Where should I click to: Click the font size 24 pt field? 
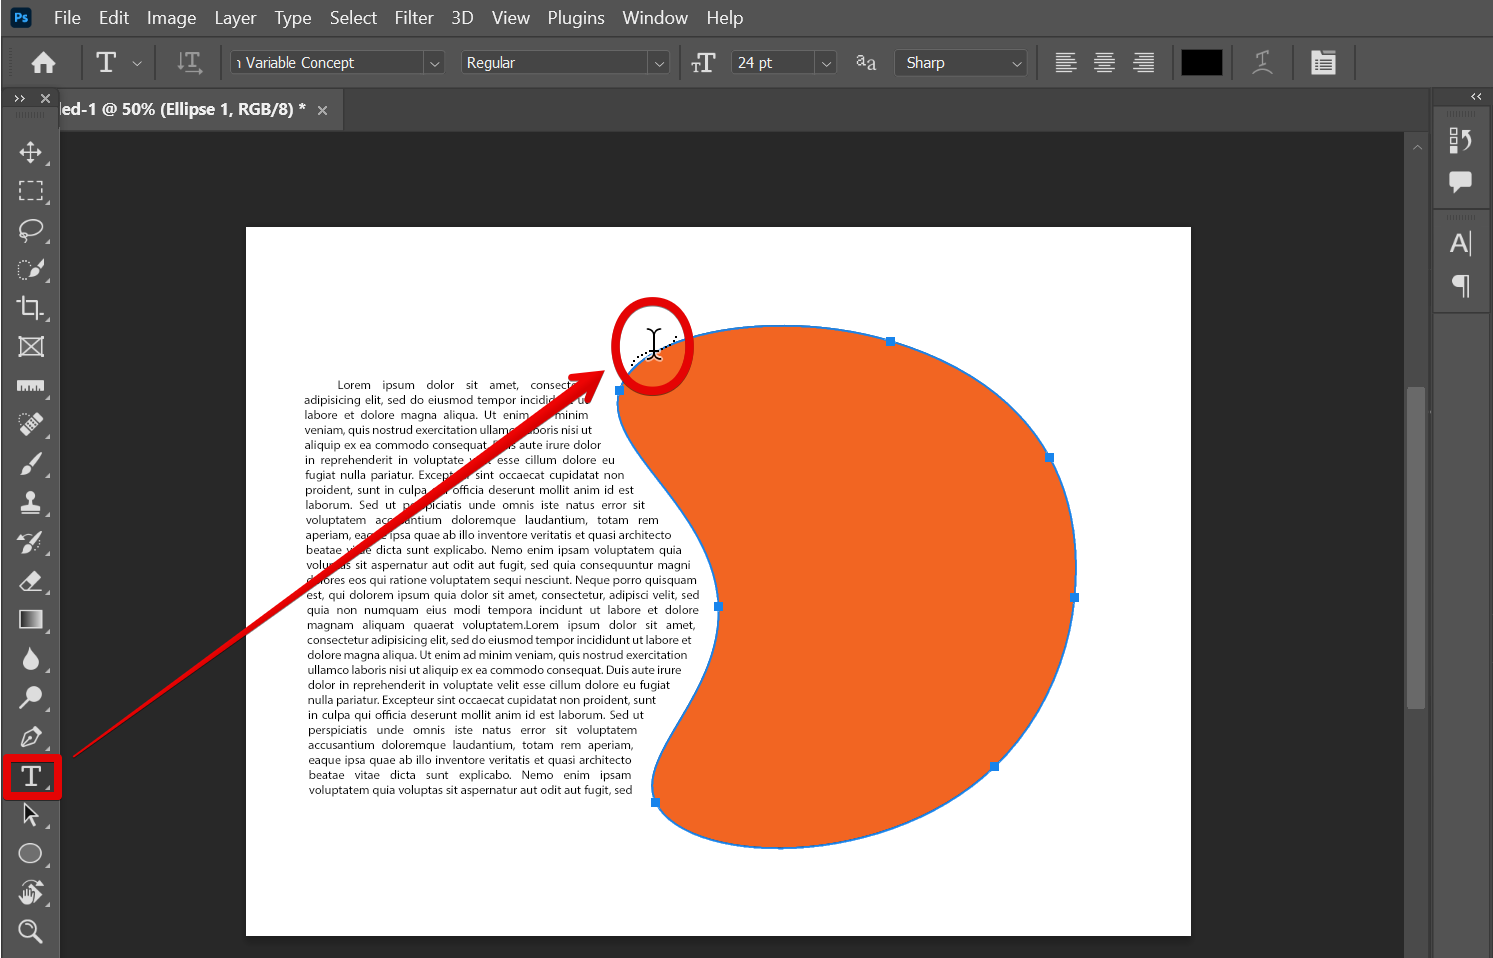pos(772,63)
